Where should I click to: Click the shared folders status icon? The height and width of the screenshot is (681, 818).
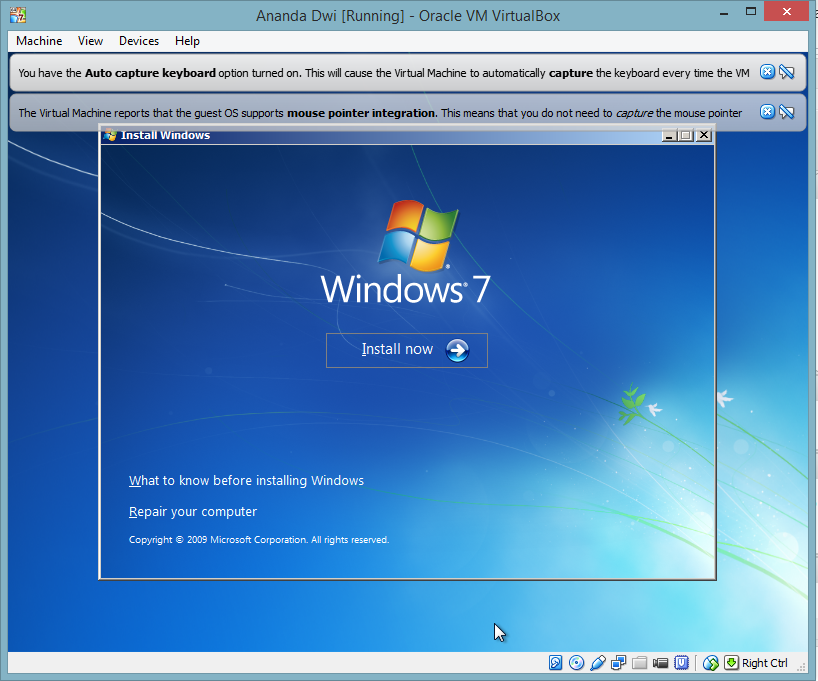[x=640, y=663]
